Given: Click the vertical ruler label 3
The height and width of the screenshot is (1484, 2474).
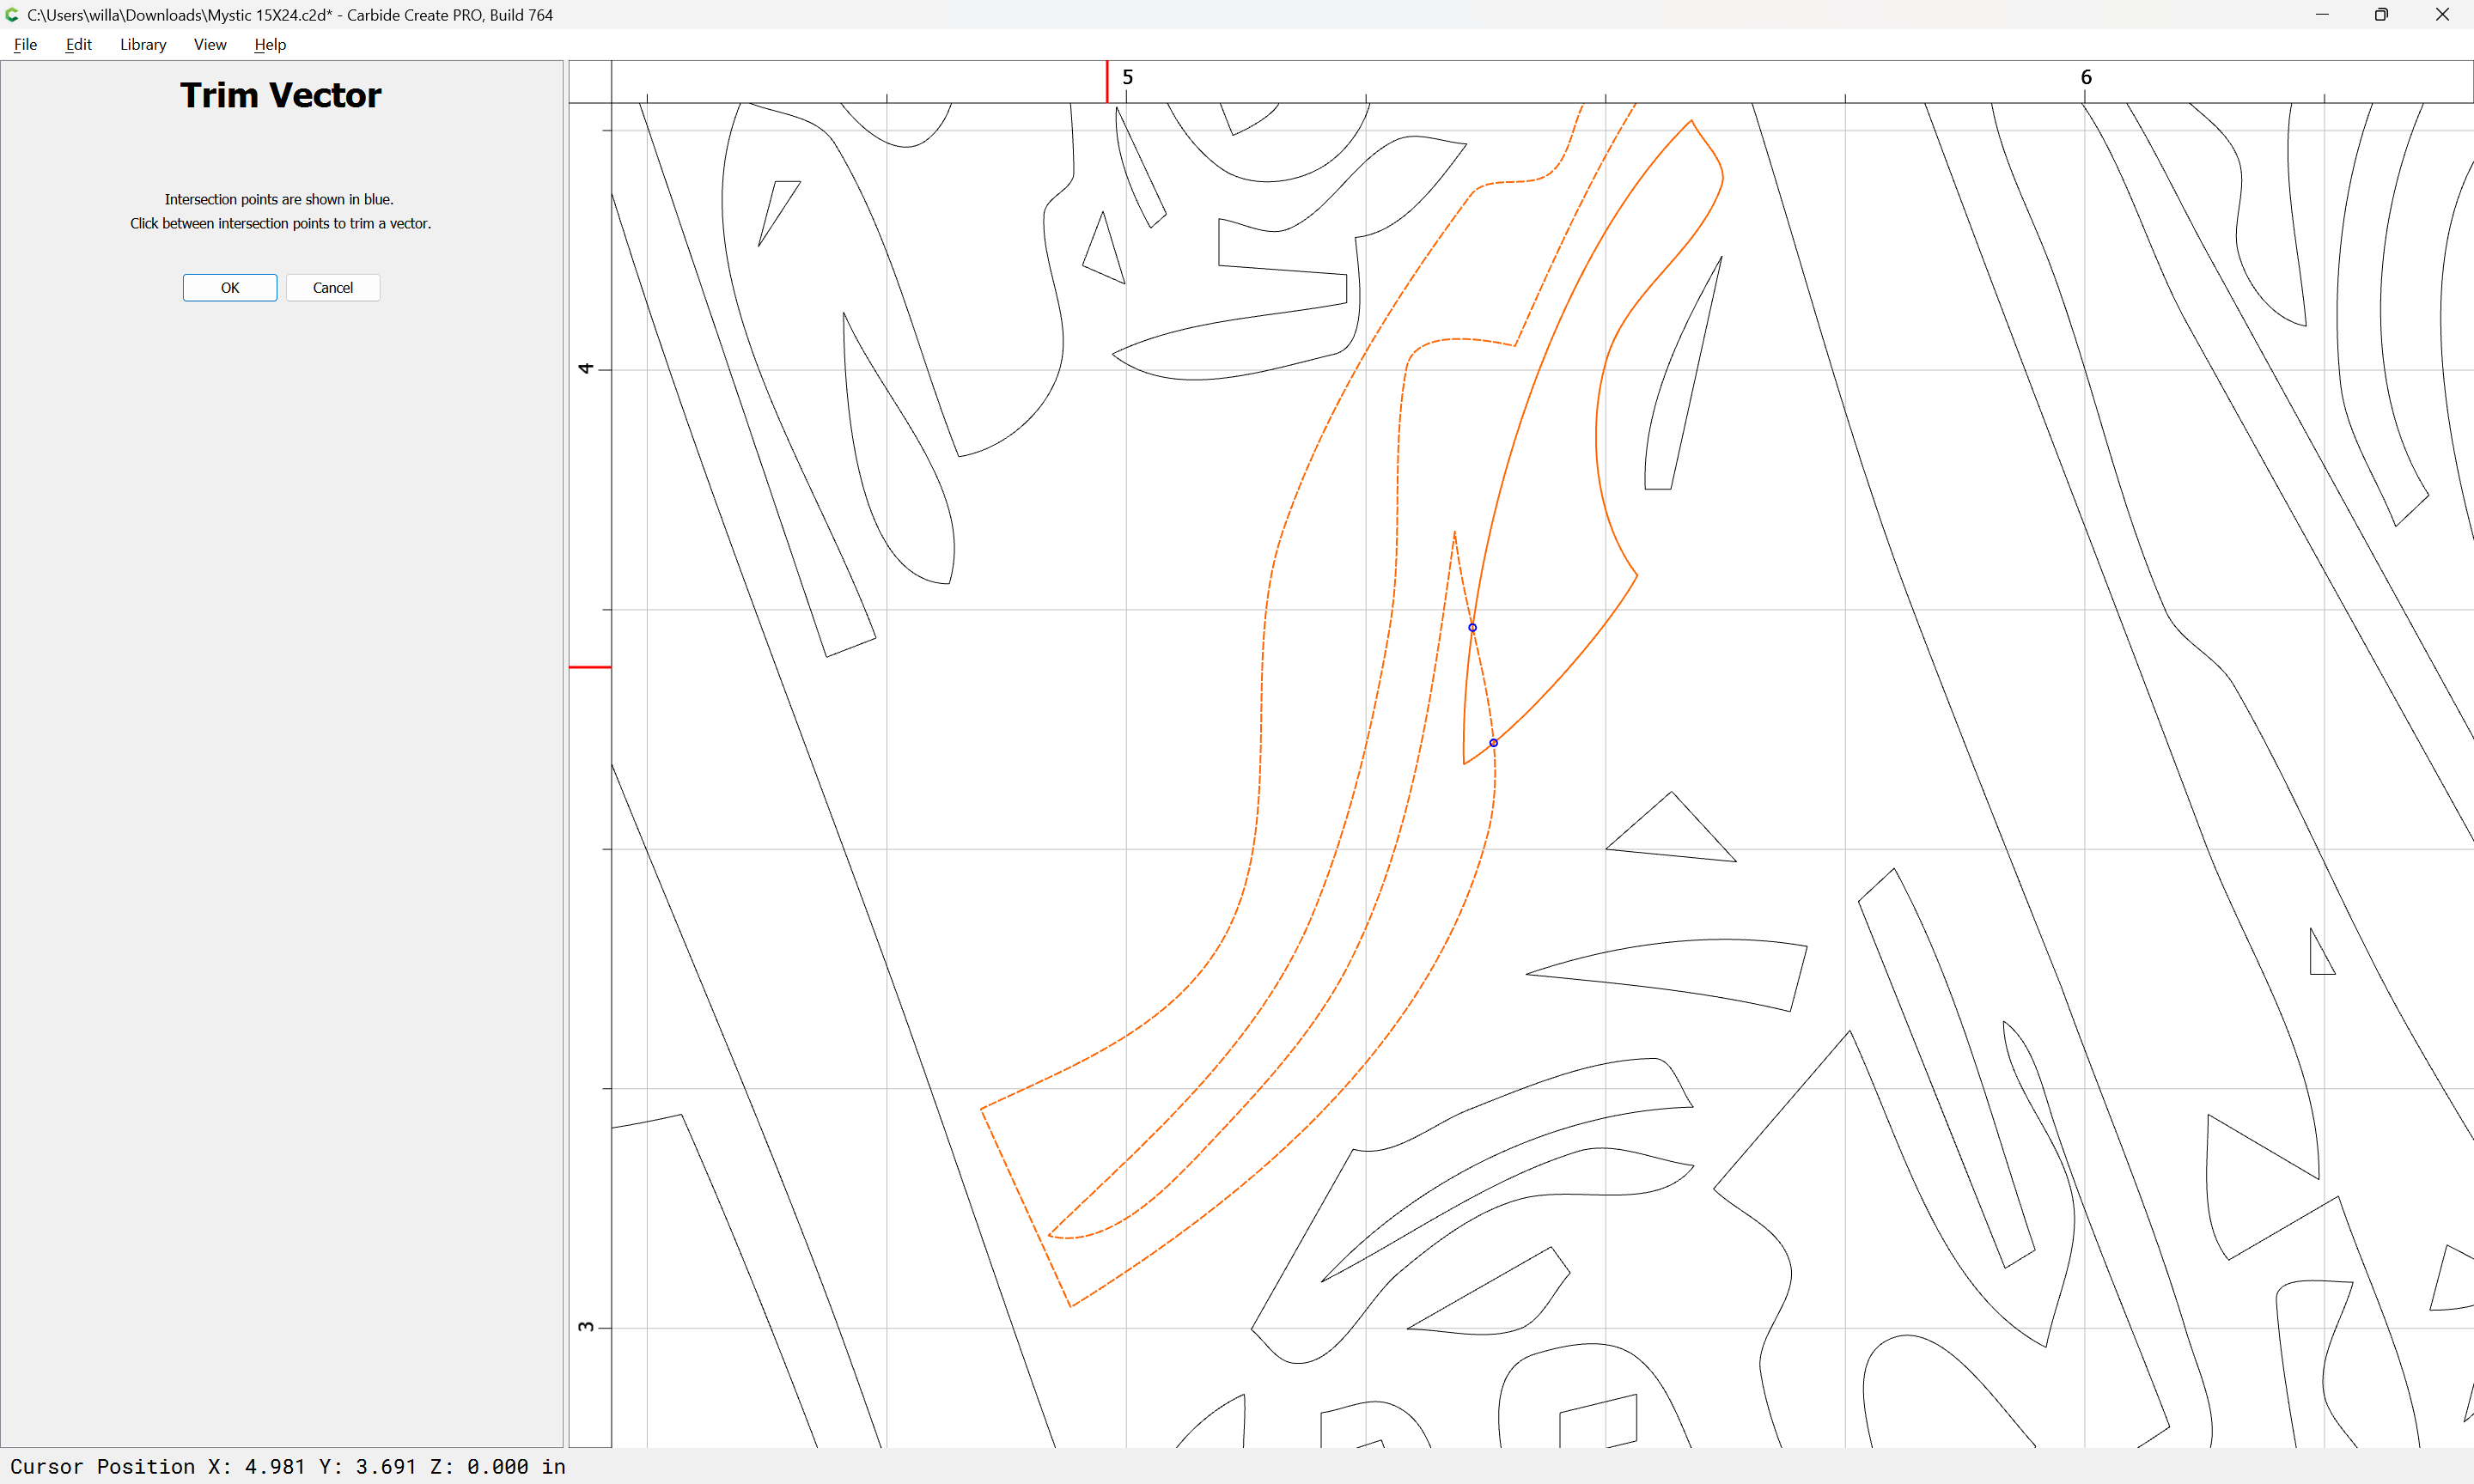Looking at the screenshot, I should click(x=586, y=1327).
